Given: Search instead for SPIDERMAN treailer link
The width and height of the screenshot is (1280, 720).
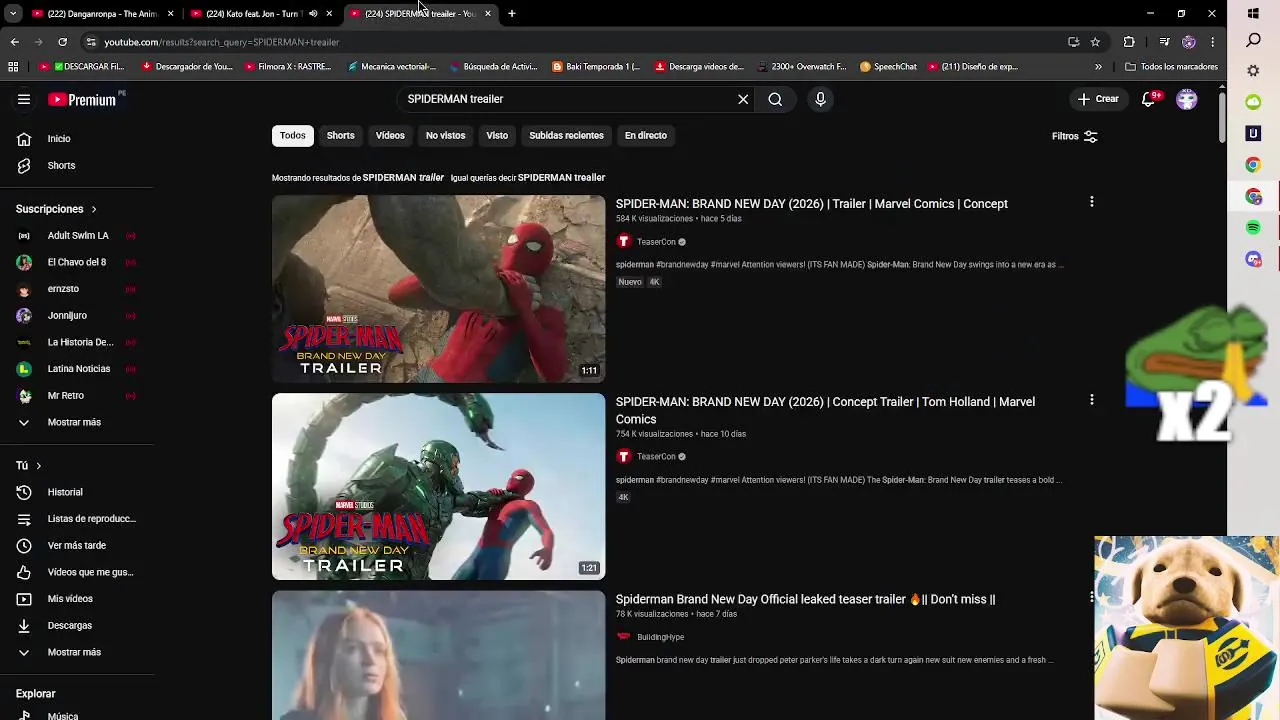Looking at the screenshot, I should 561,178.
